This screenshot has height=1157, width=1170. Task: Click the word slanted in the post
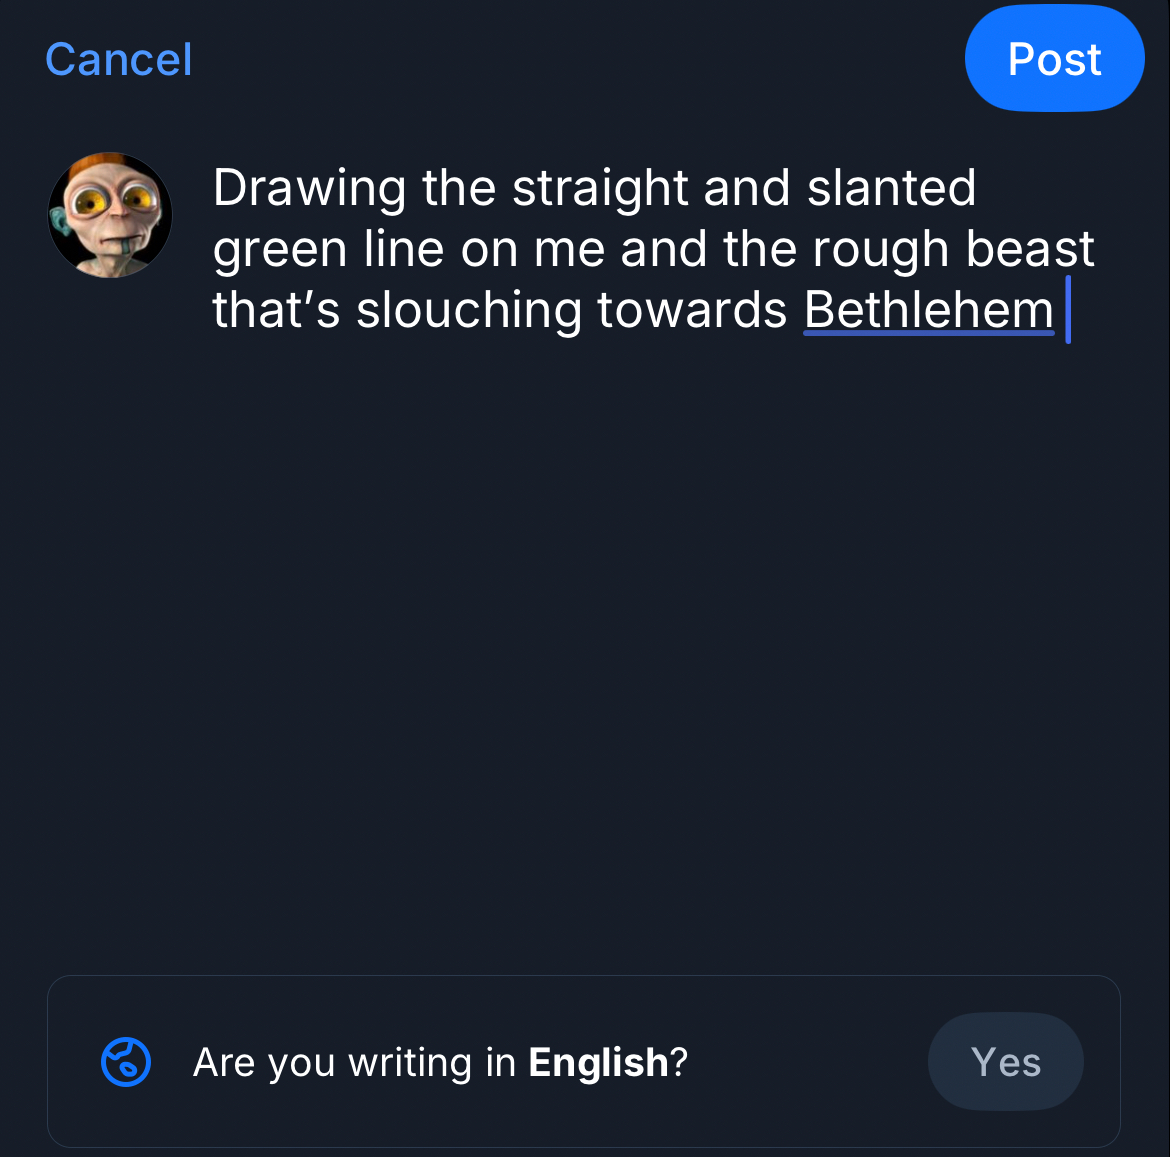click(891, 189)
